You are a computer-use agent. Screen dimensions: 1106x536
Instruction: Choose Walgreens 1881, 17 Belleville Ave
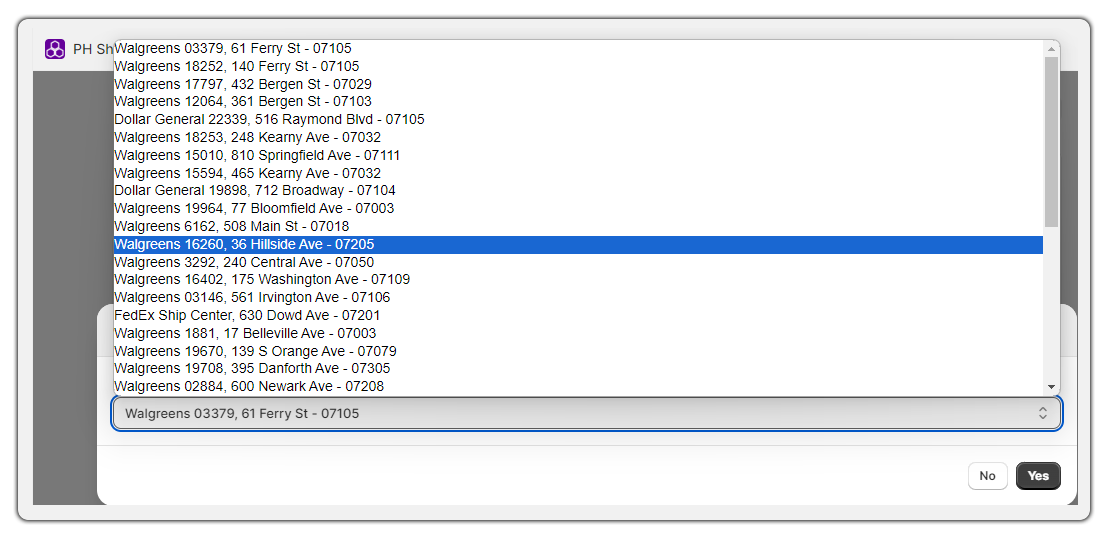[578, 333]
